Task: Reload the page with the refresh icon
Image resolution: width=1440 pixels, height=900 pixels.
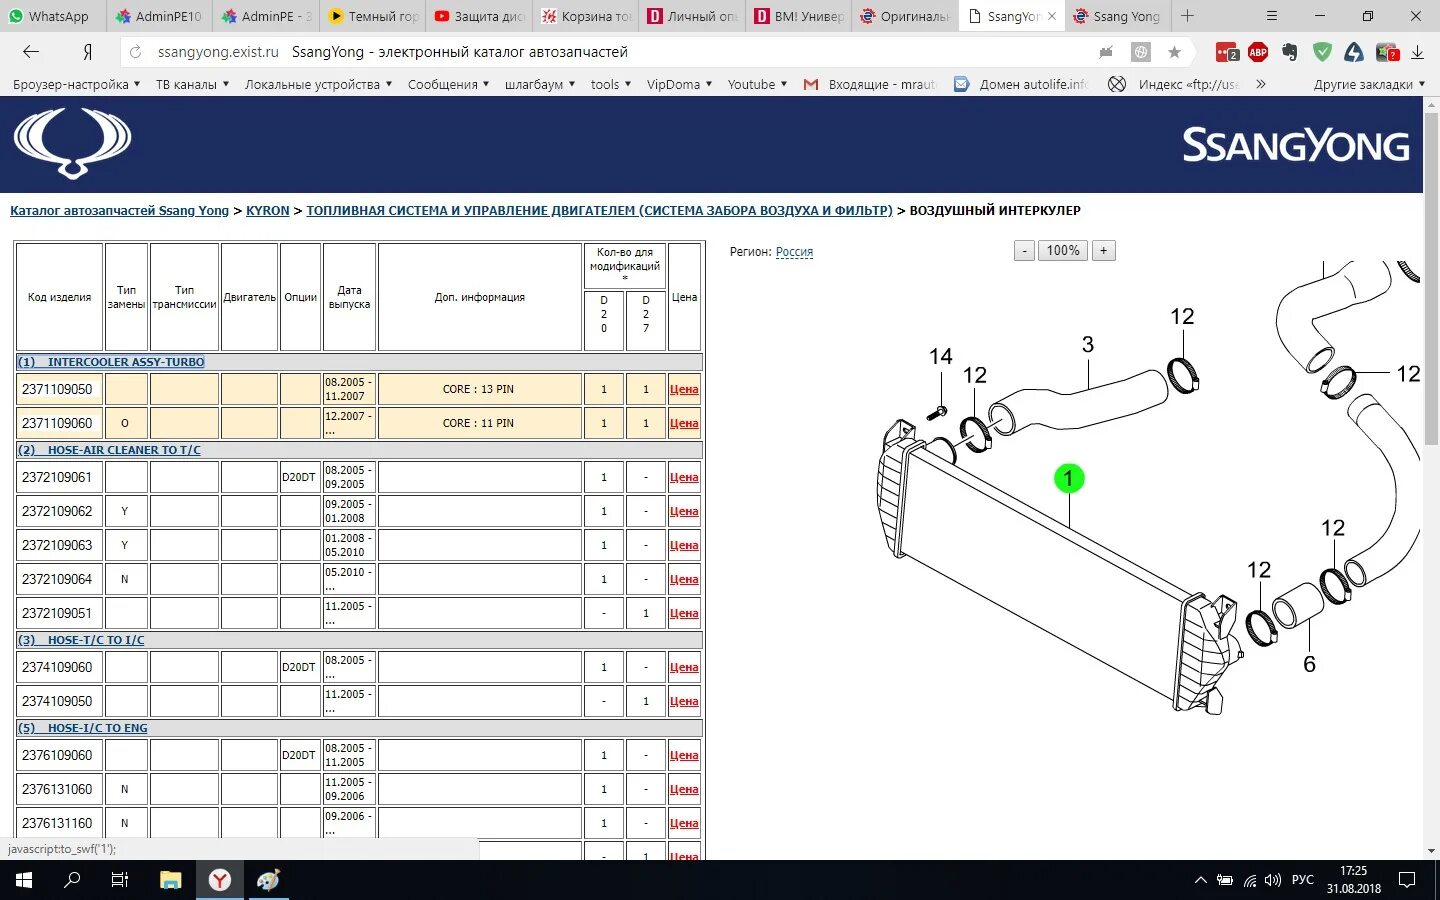Action: 136,52
